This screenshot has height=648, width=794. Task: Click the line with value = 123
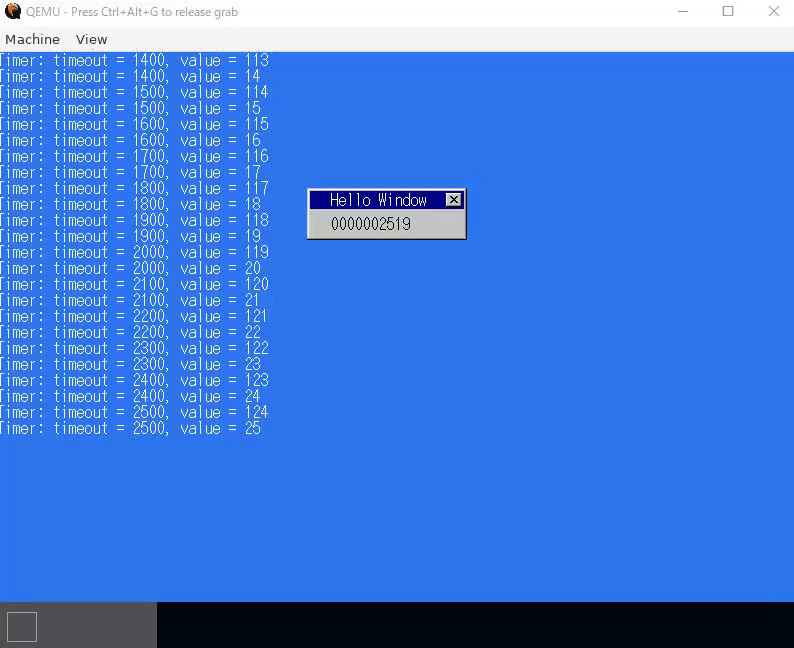[x=134, y=381]
